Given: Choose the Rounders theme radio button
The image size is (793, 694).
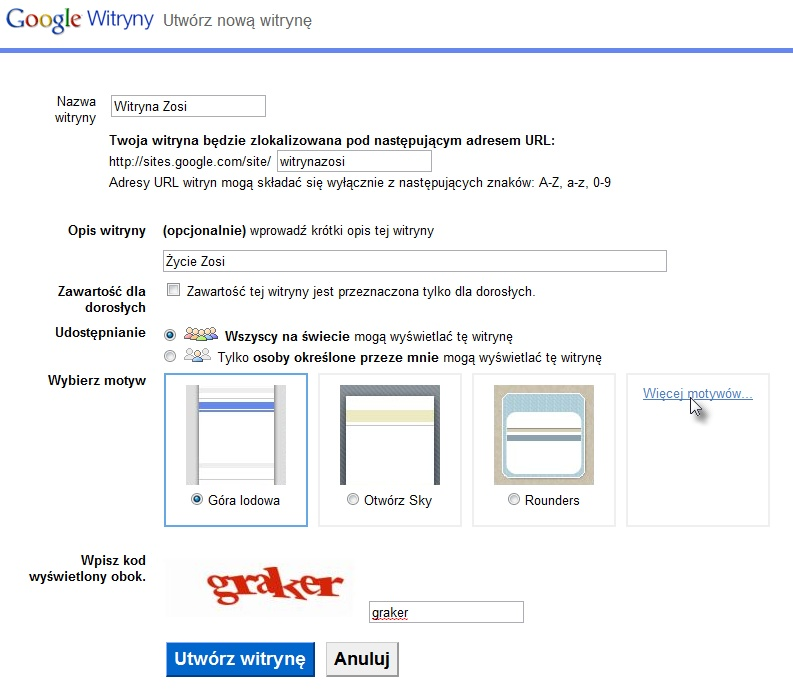Looking at the screenshot, I should 513,499.
